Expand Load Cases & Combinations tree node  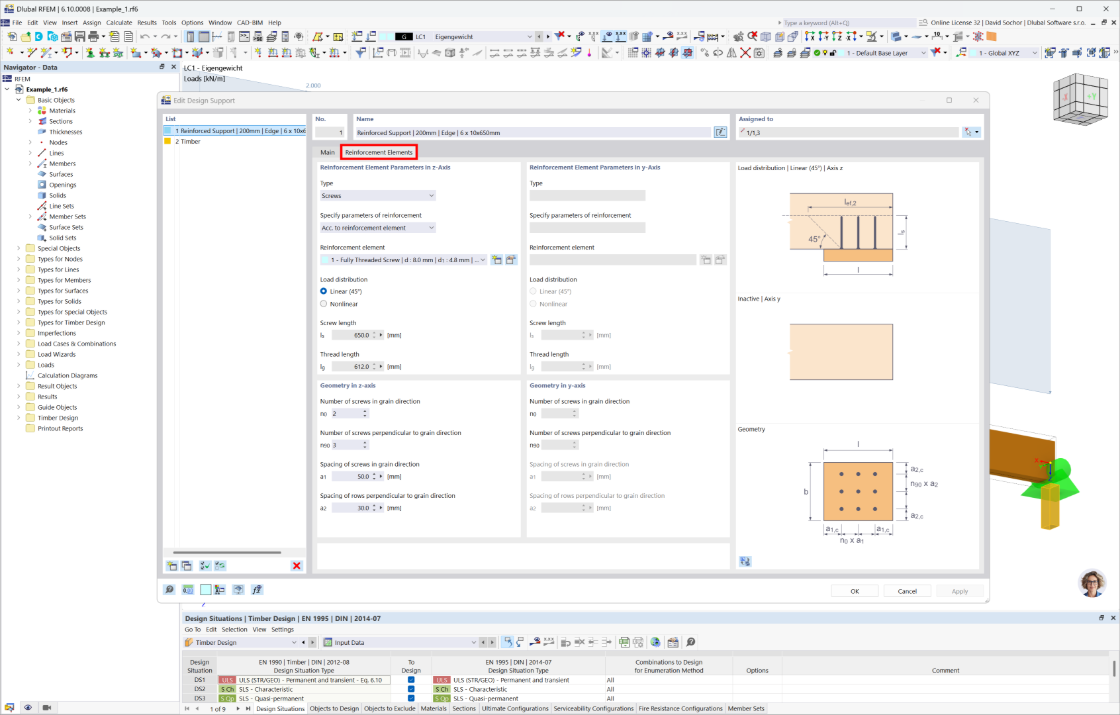[19, 344]
